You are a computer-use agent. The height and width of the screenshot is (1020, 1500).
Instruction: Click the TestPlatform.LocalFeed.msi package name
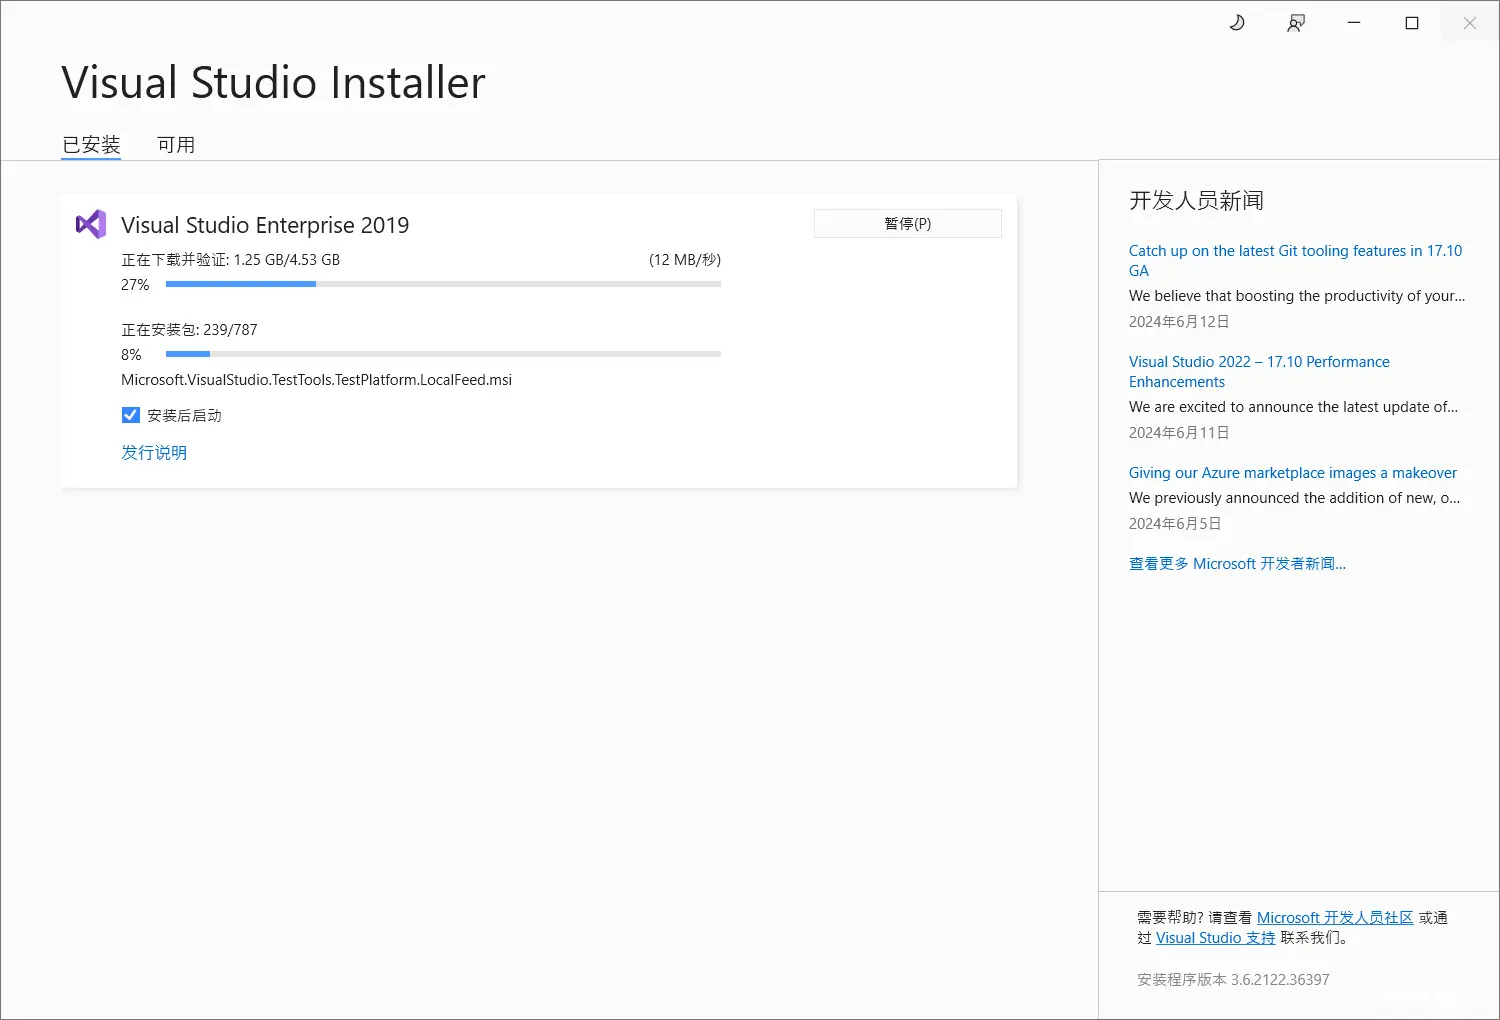coord(316,380)
